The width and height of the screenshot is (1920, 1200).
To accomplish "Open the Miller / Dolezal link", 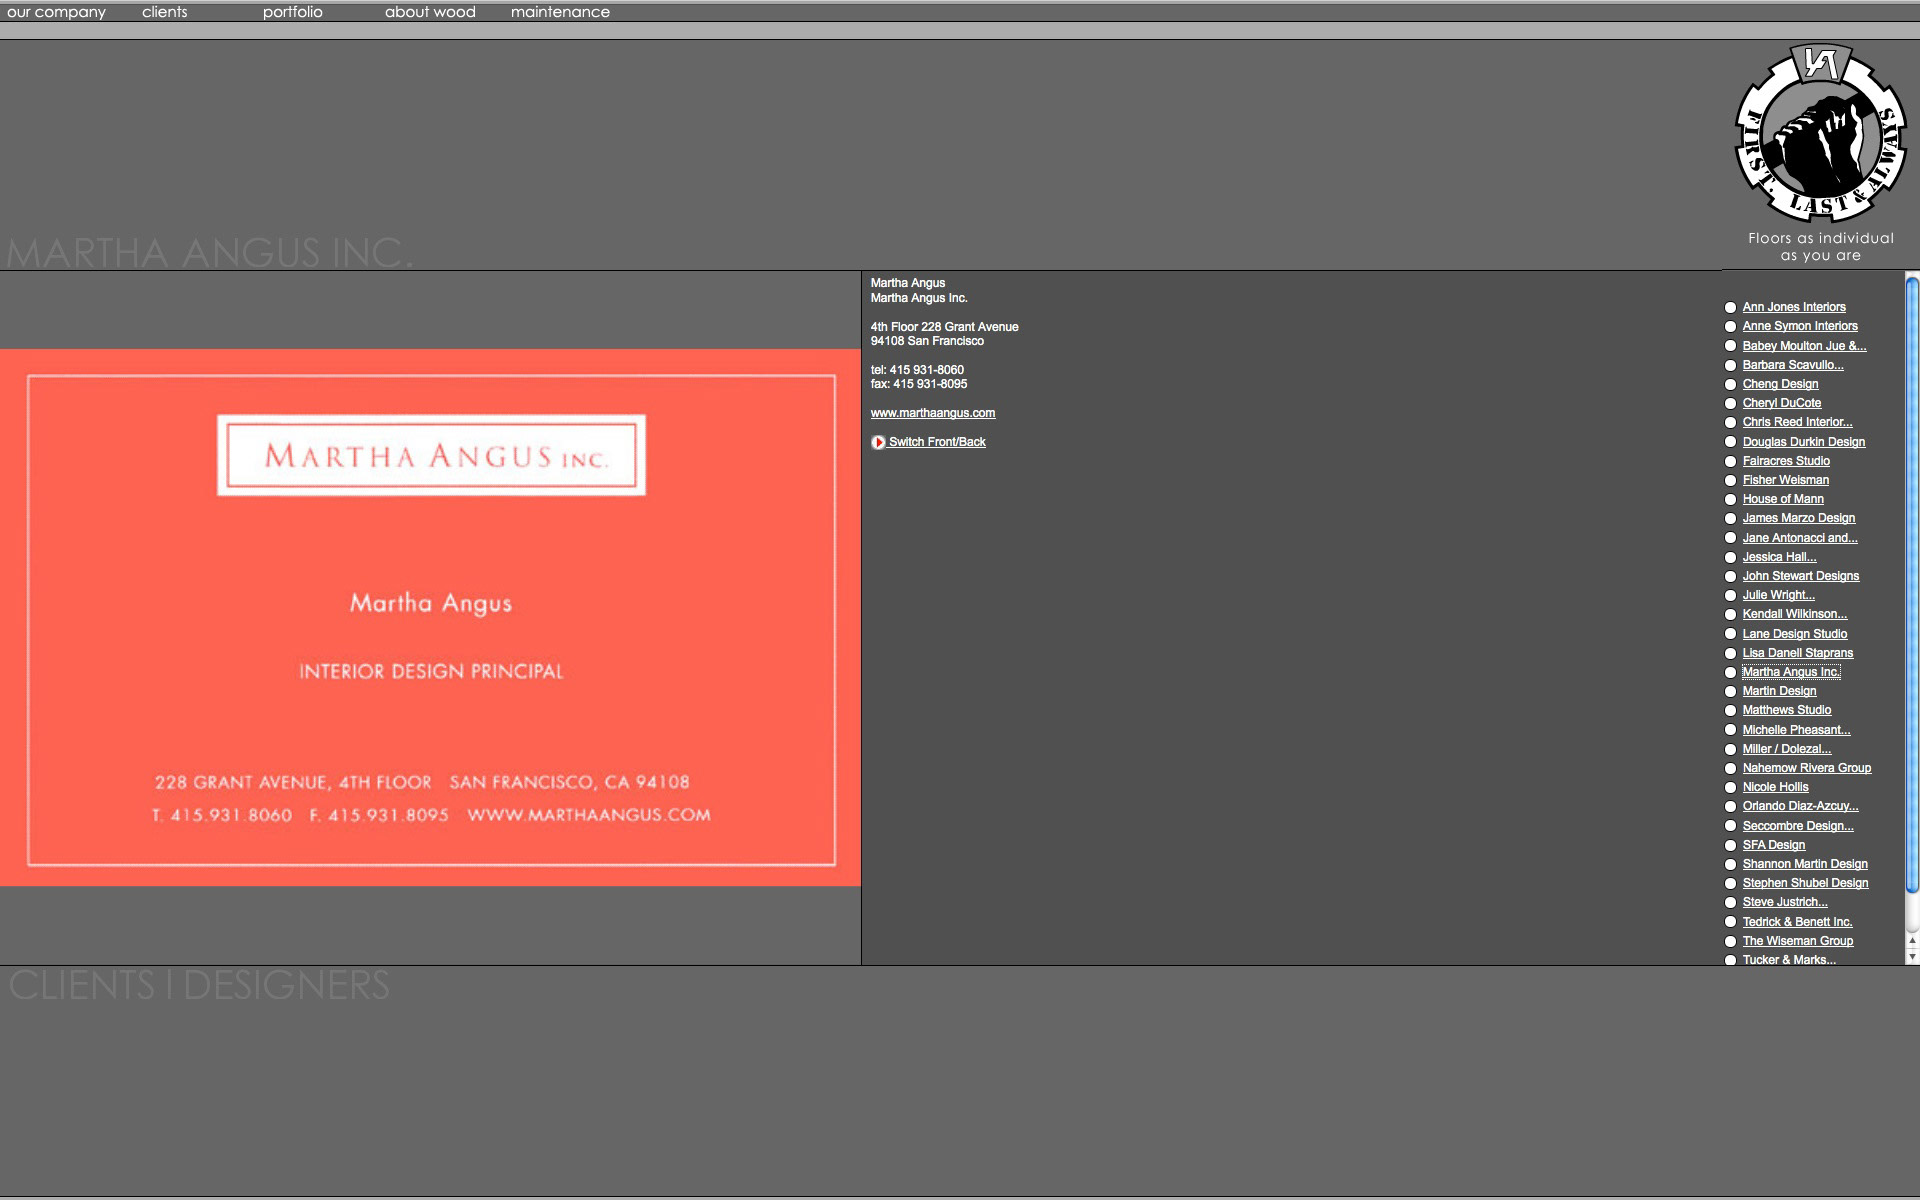I will point(1787,749).
